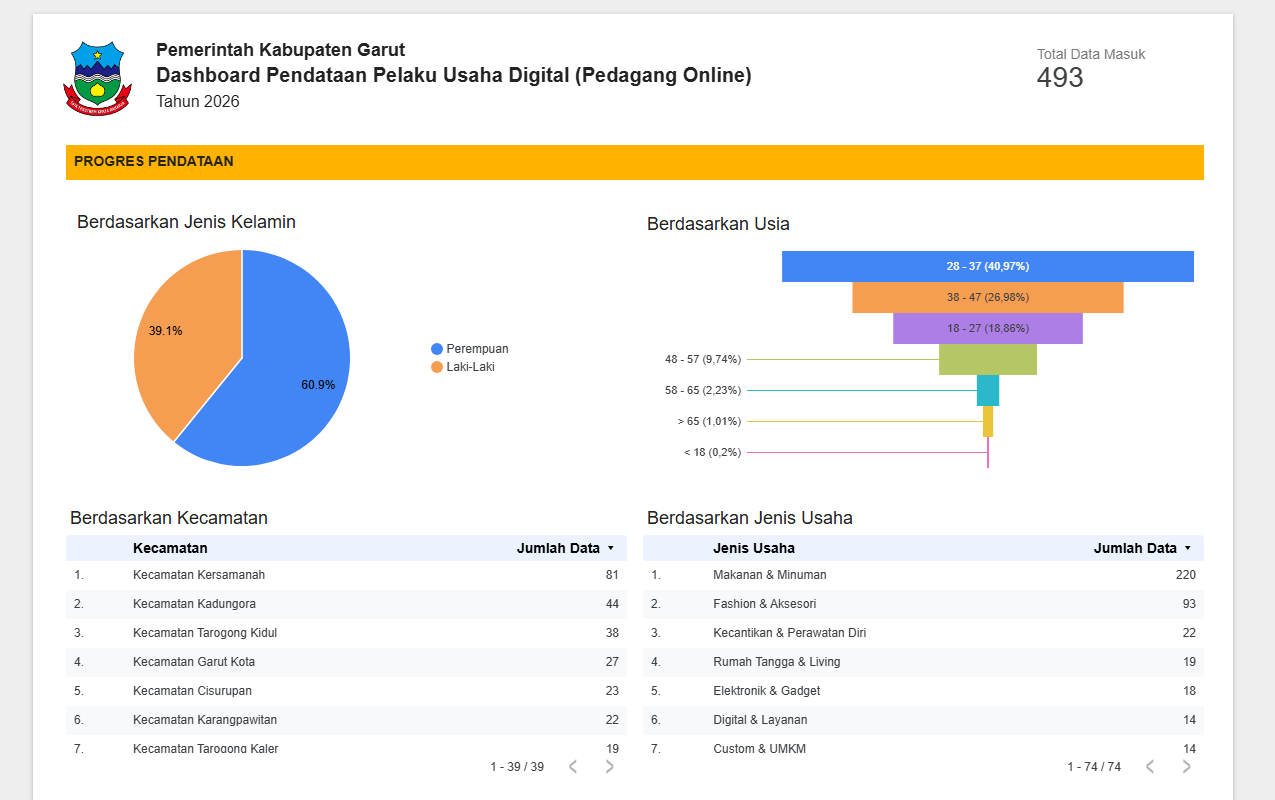Screen dimensions: 1275x800
Task: Select the Kecamatan Kadungora row
Action: click(346, 604)
